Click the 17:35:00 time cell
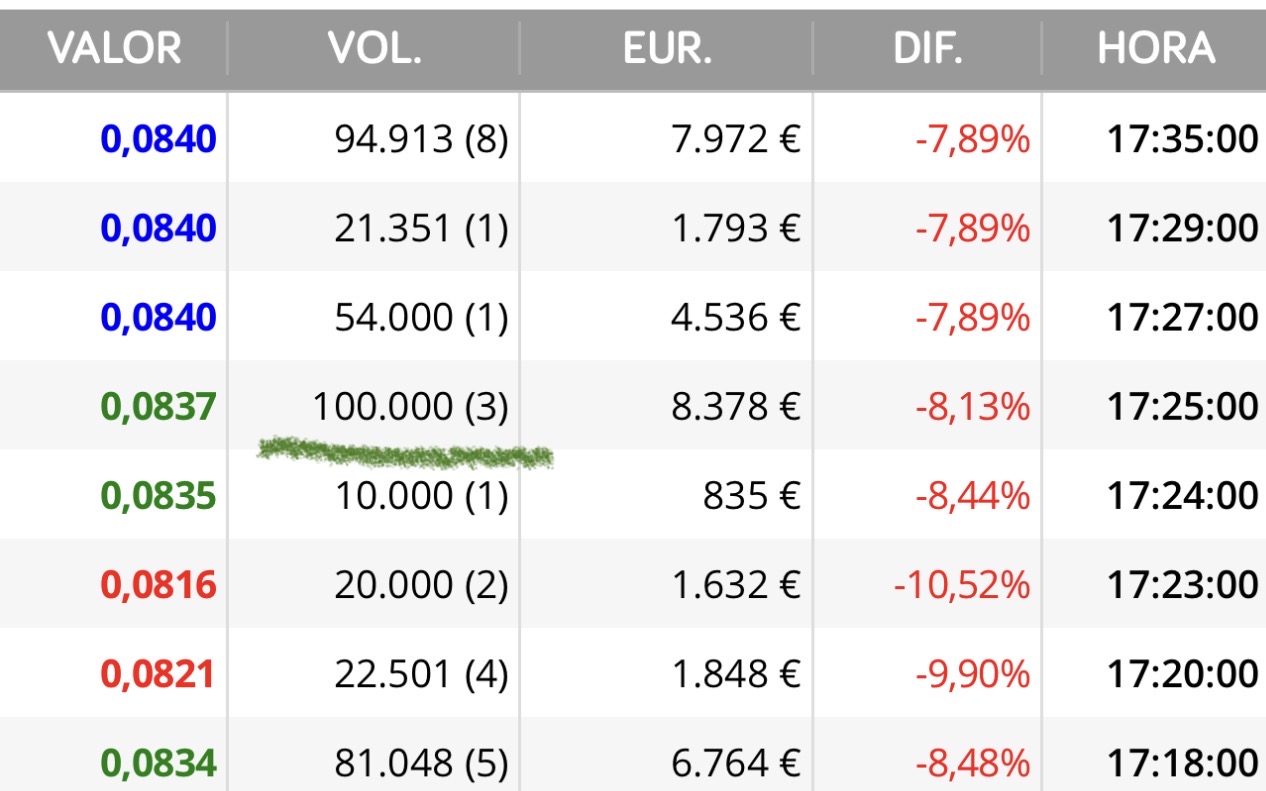1266x791 pixels. 1182,139
